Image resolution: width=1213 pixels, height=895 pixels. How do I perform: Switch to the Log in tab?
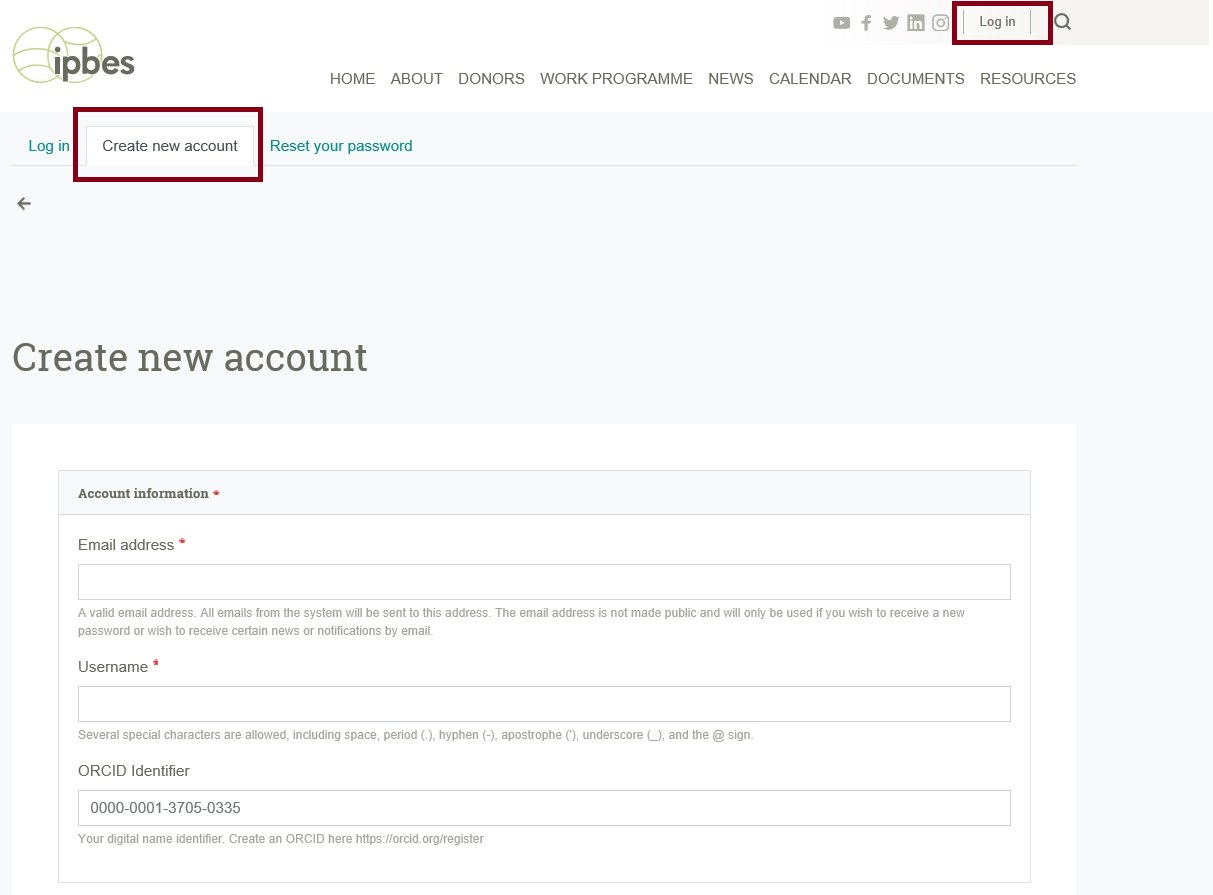[49, 146]
